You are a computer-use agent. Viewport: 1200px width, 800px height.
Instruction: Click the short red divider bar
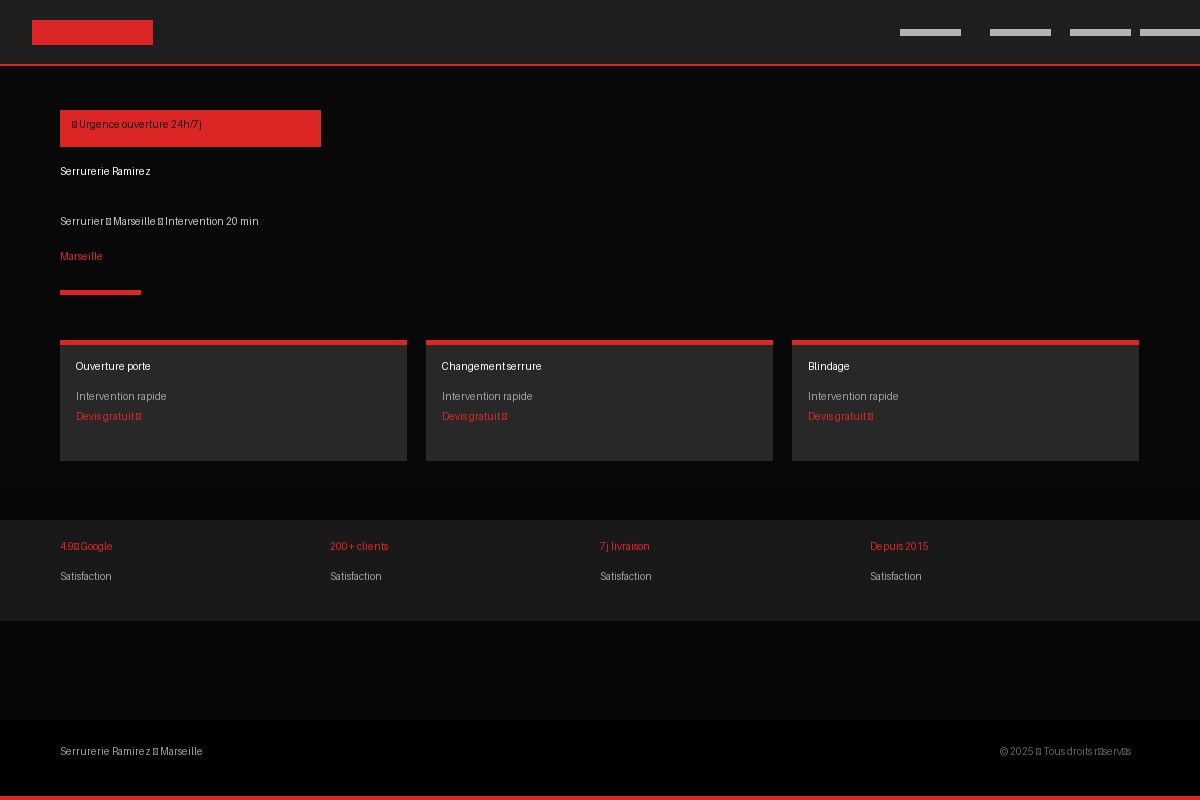pyautogui.click(x=100, y=292)
